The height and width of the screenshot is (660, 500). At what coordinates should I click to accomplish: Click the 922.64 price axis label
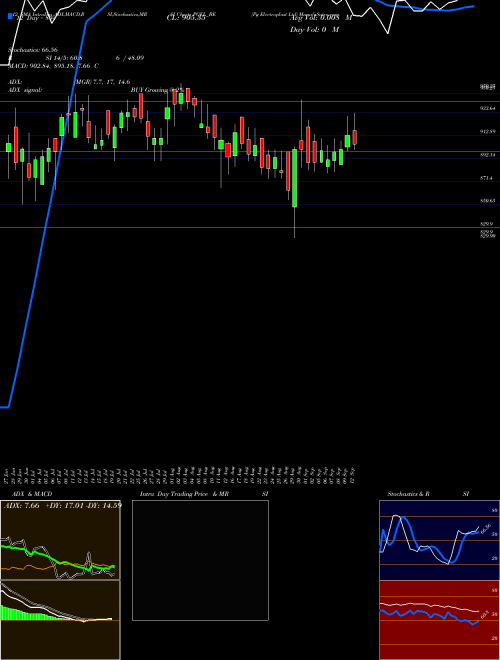tap(488, 109)
